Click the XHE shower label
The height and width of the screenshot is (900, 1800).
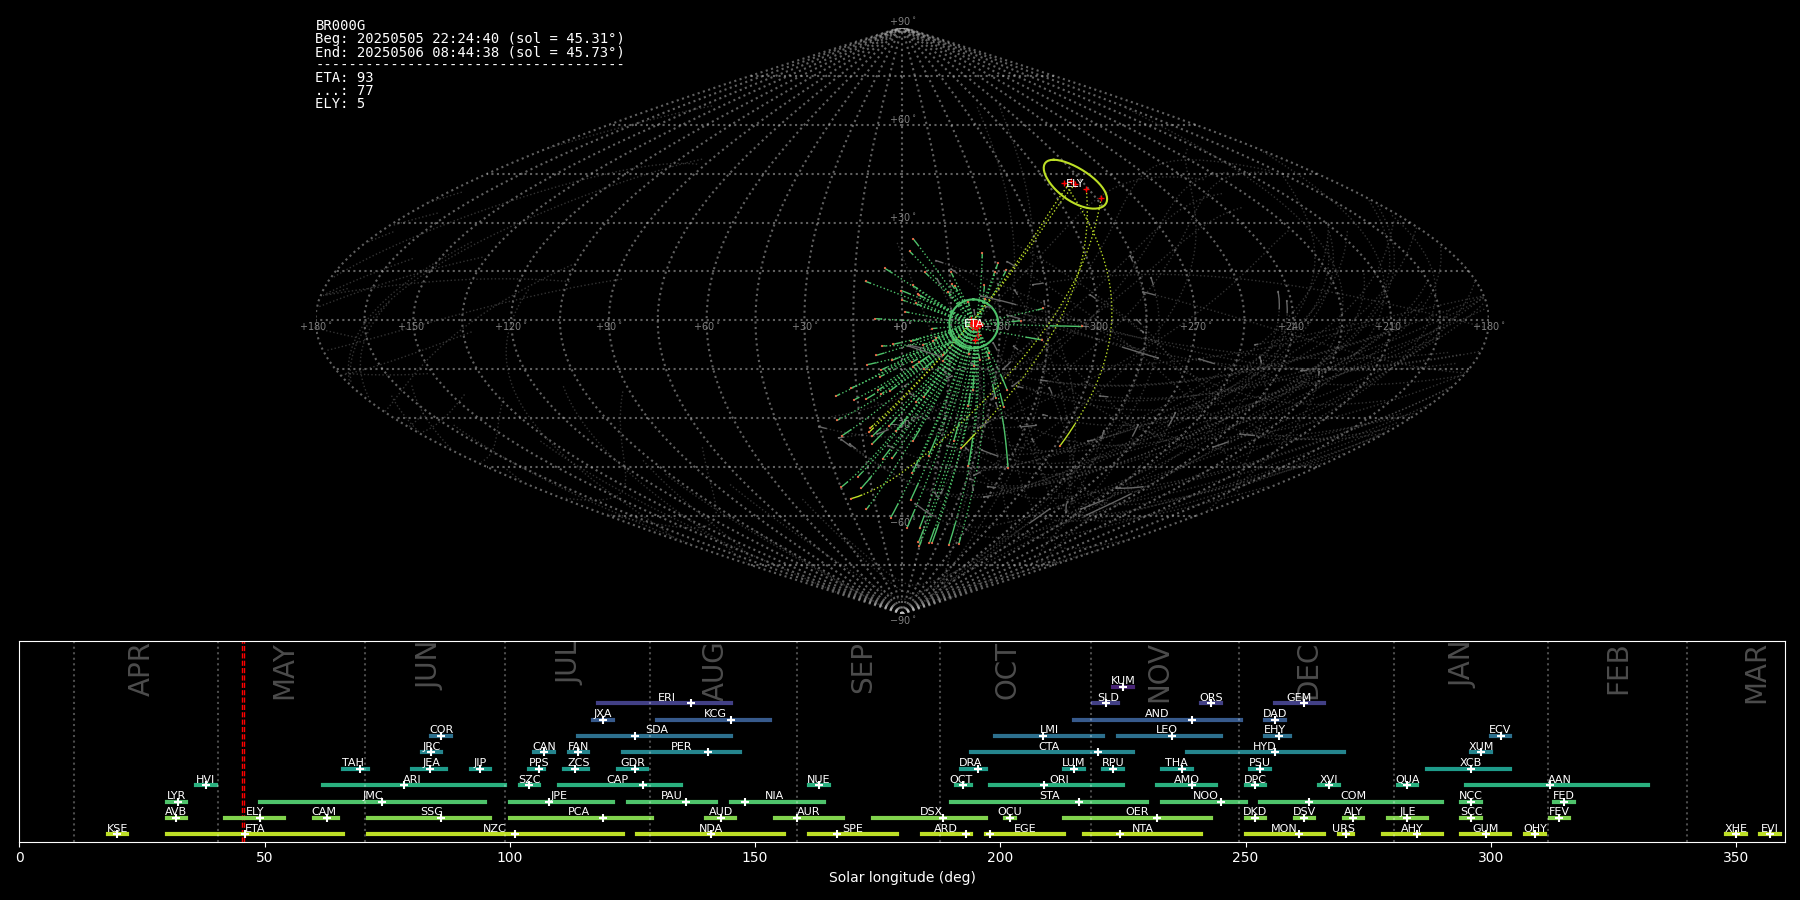click(1735, 829)
